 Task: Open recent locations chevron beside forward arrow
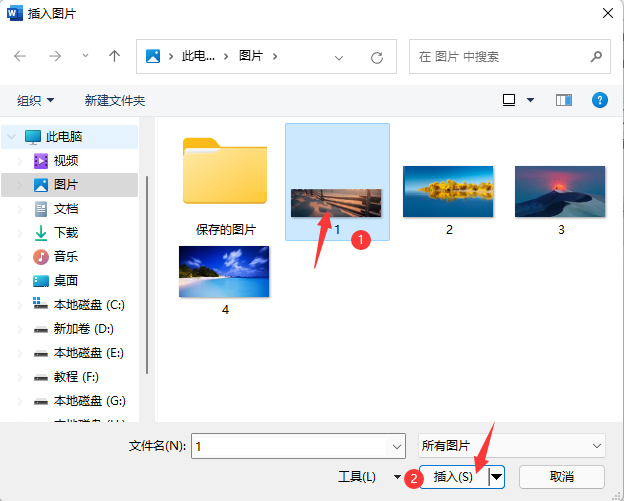[85, 56]
